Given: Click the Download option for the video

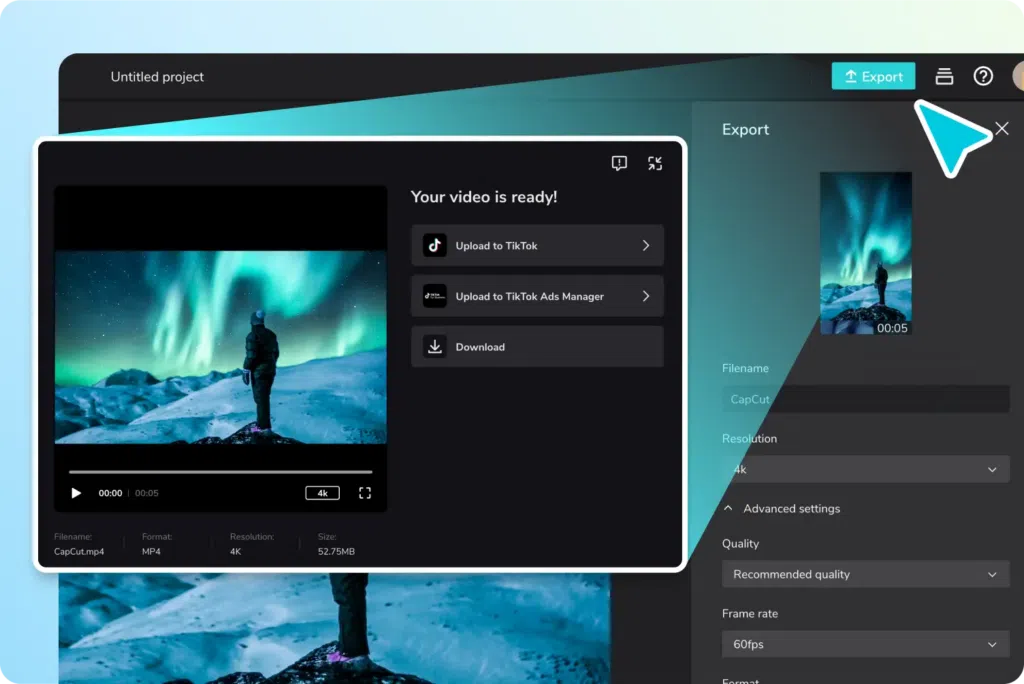Looking at the screenshot, I should tap(537, 346).
